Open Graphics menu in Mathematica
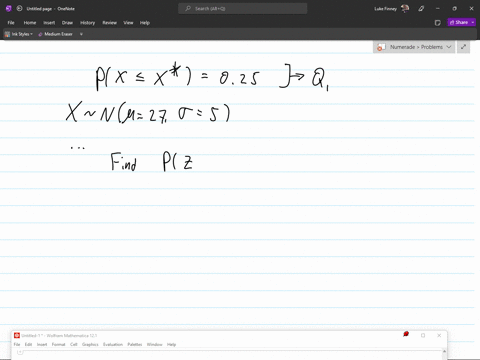 pos(90,344)
